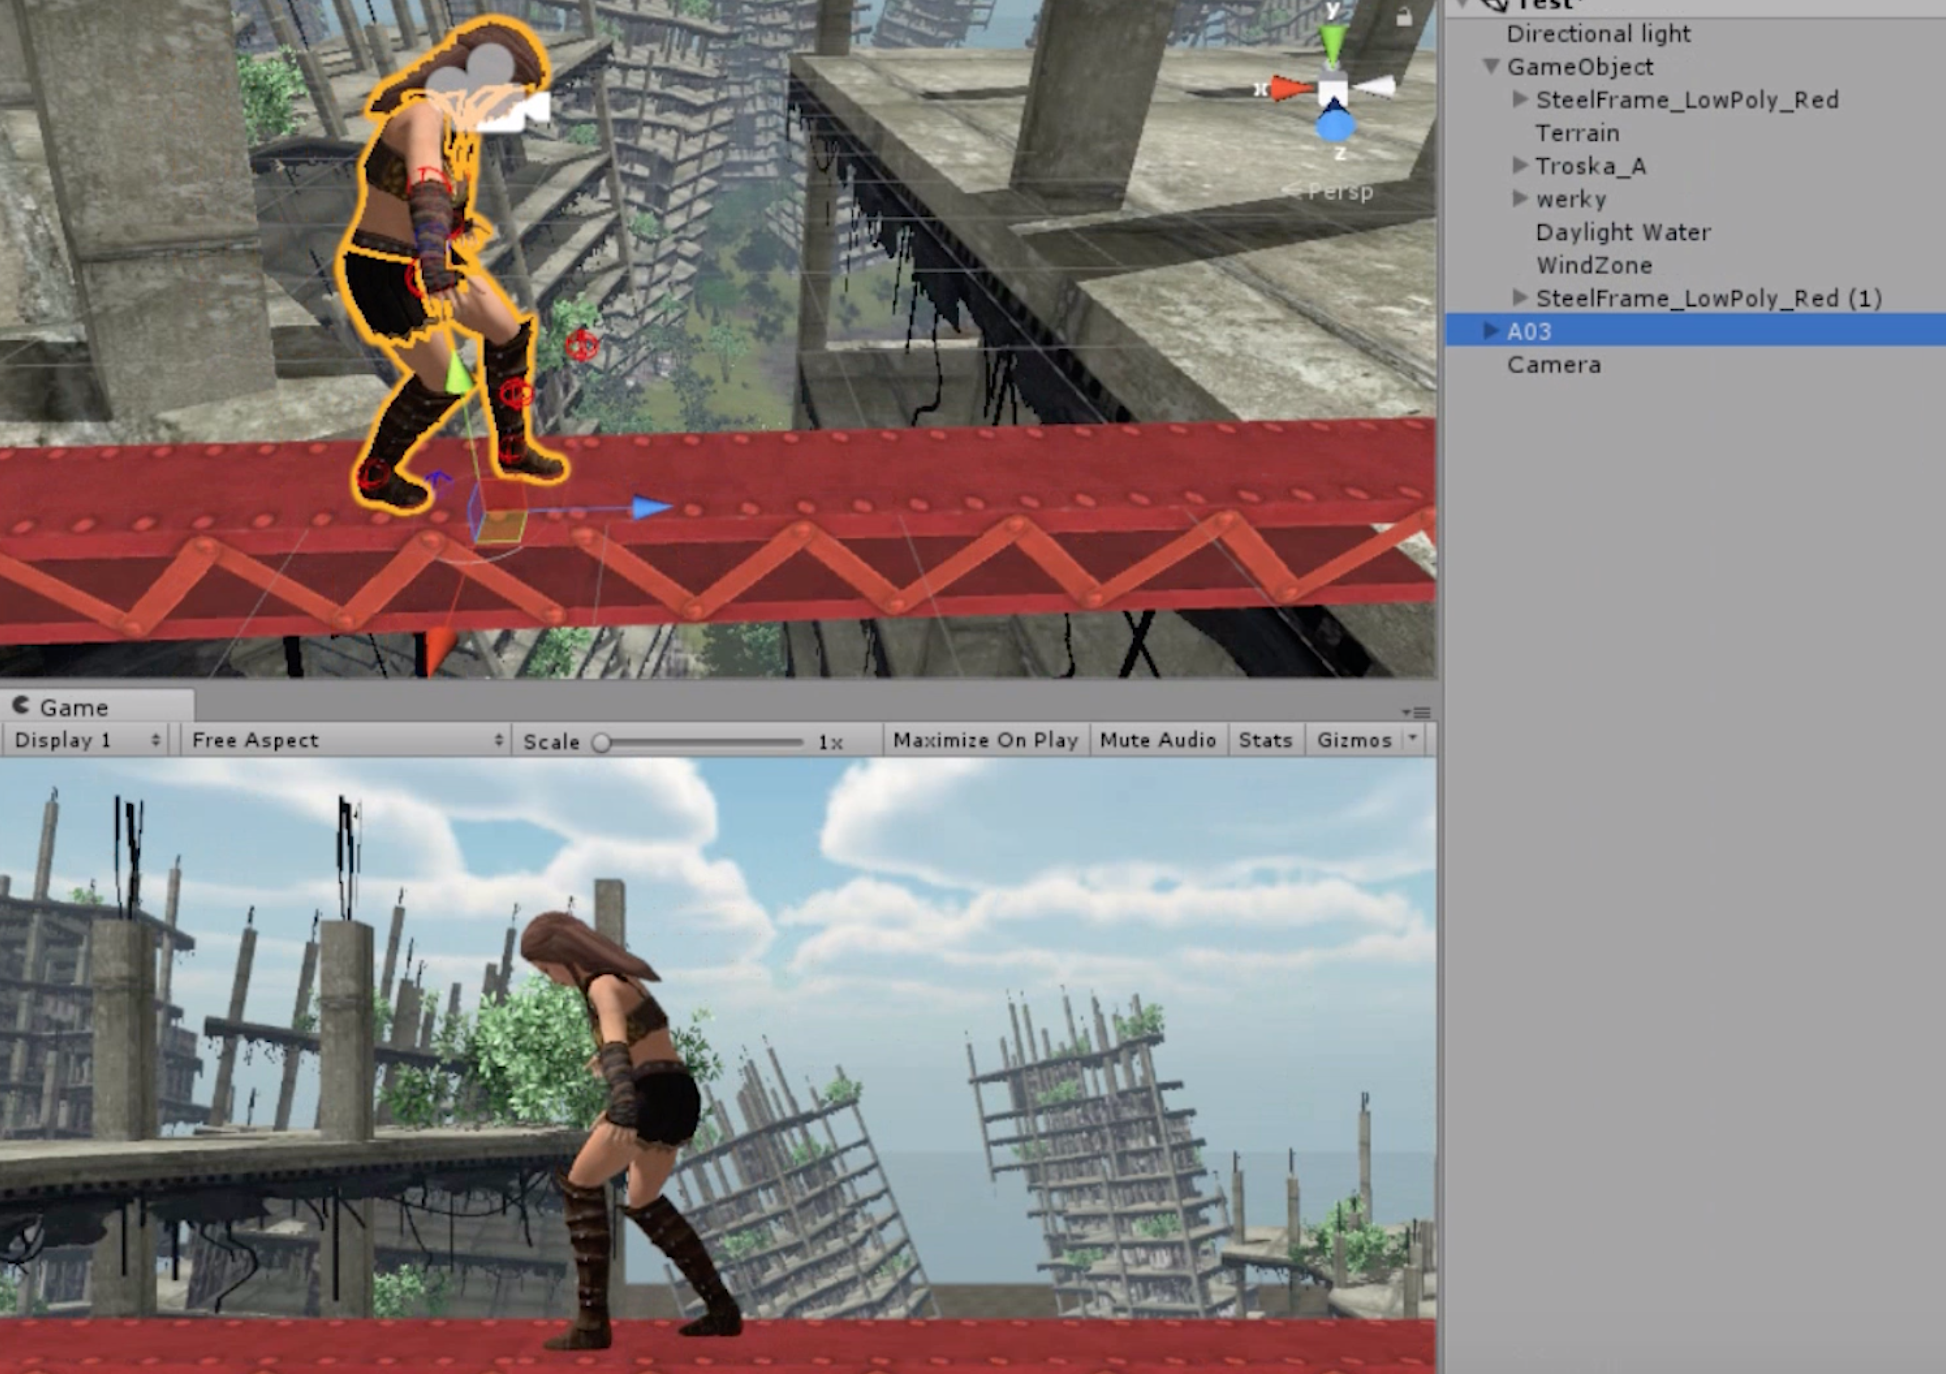This screenshot has width=1946, height=1374.
Task: Click the Troska_A label in the Hierarchy
Action: [1590, 166]
